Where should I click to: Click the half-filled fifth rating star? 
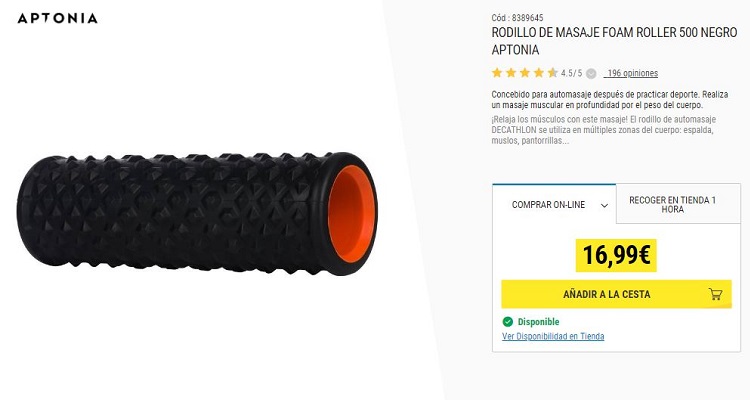tap(553, 73)
